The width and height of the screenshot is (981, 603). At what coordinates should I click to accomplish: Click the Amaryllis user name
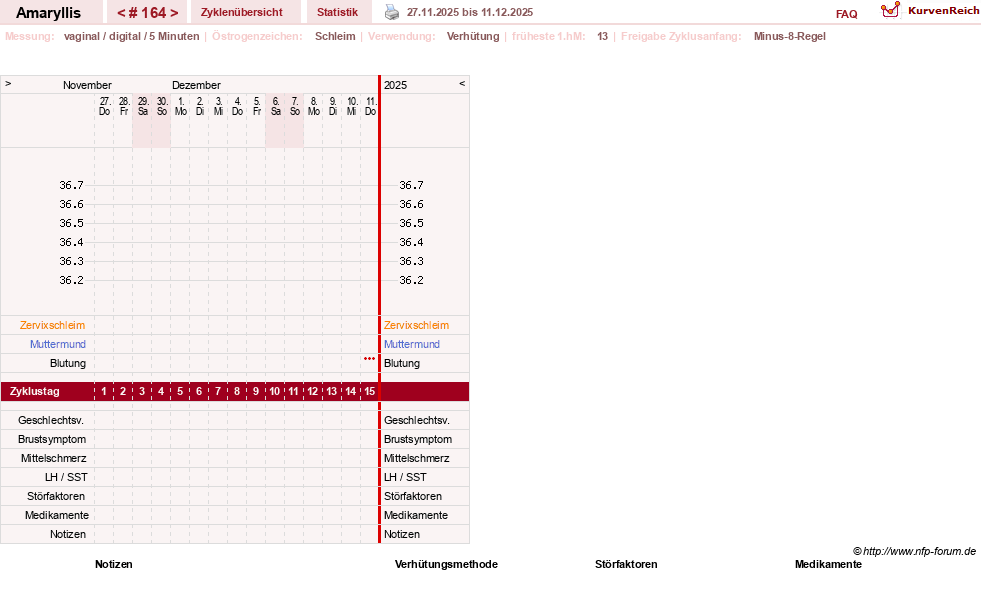coord(48,13)
